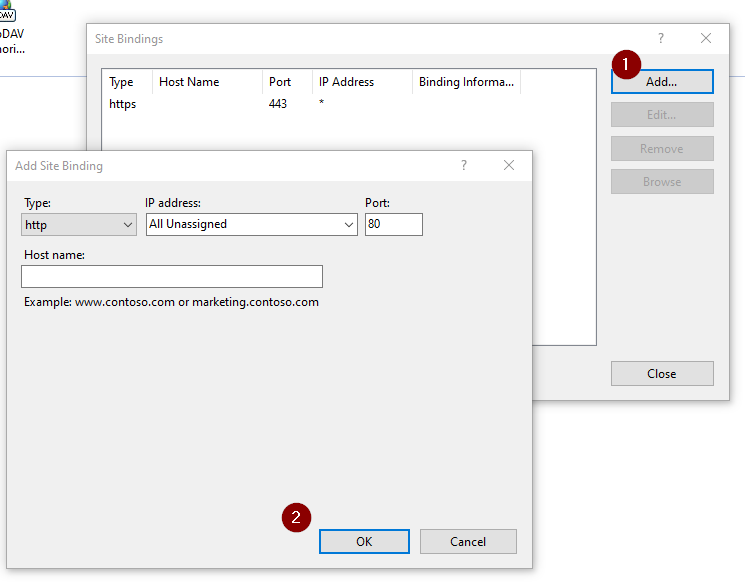Screen dimensions: 745x584
Task: Click the Browse button in Site Bindings
Action: [x=662, y=182]
